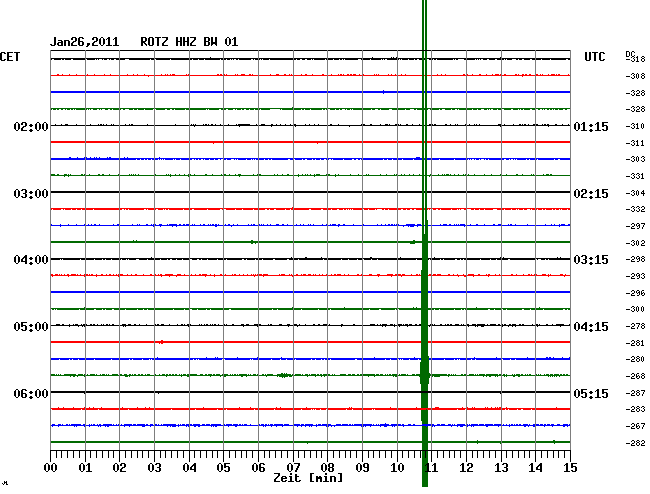This screenshot has width=650, height=494.
Task: Click the 01:15 UTC time label
Action: pyautogui.click(x=591, y=126)
